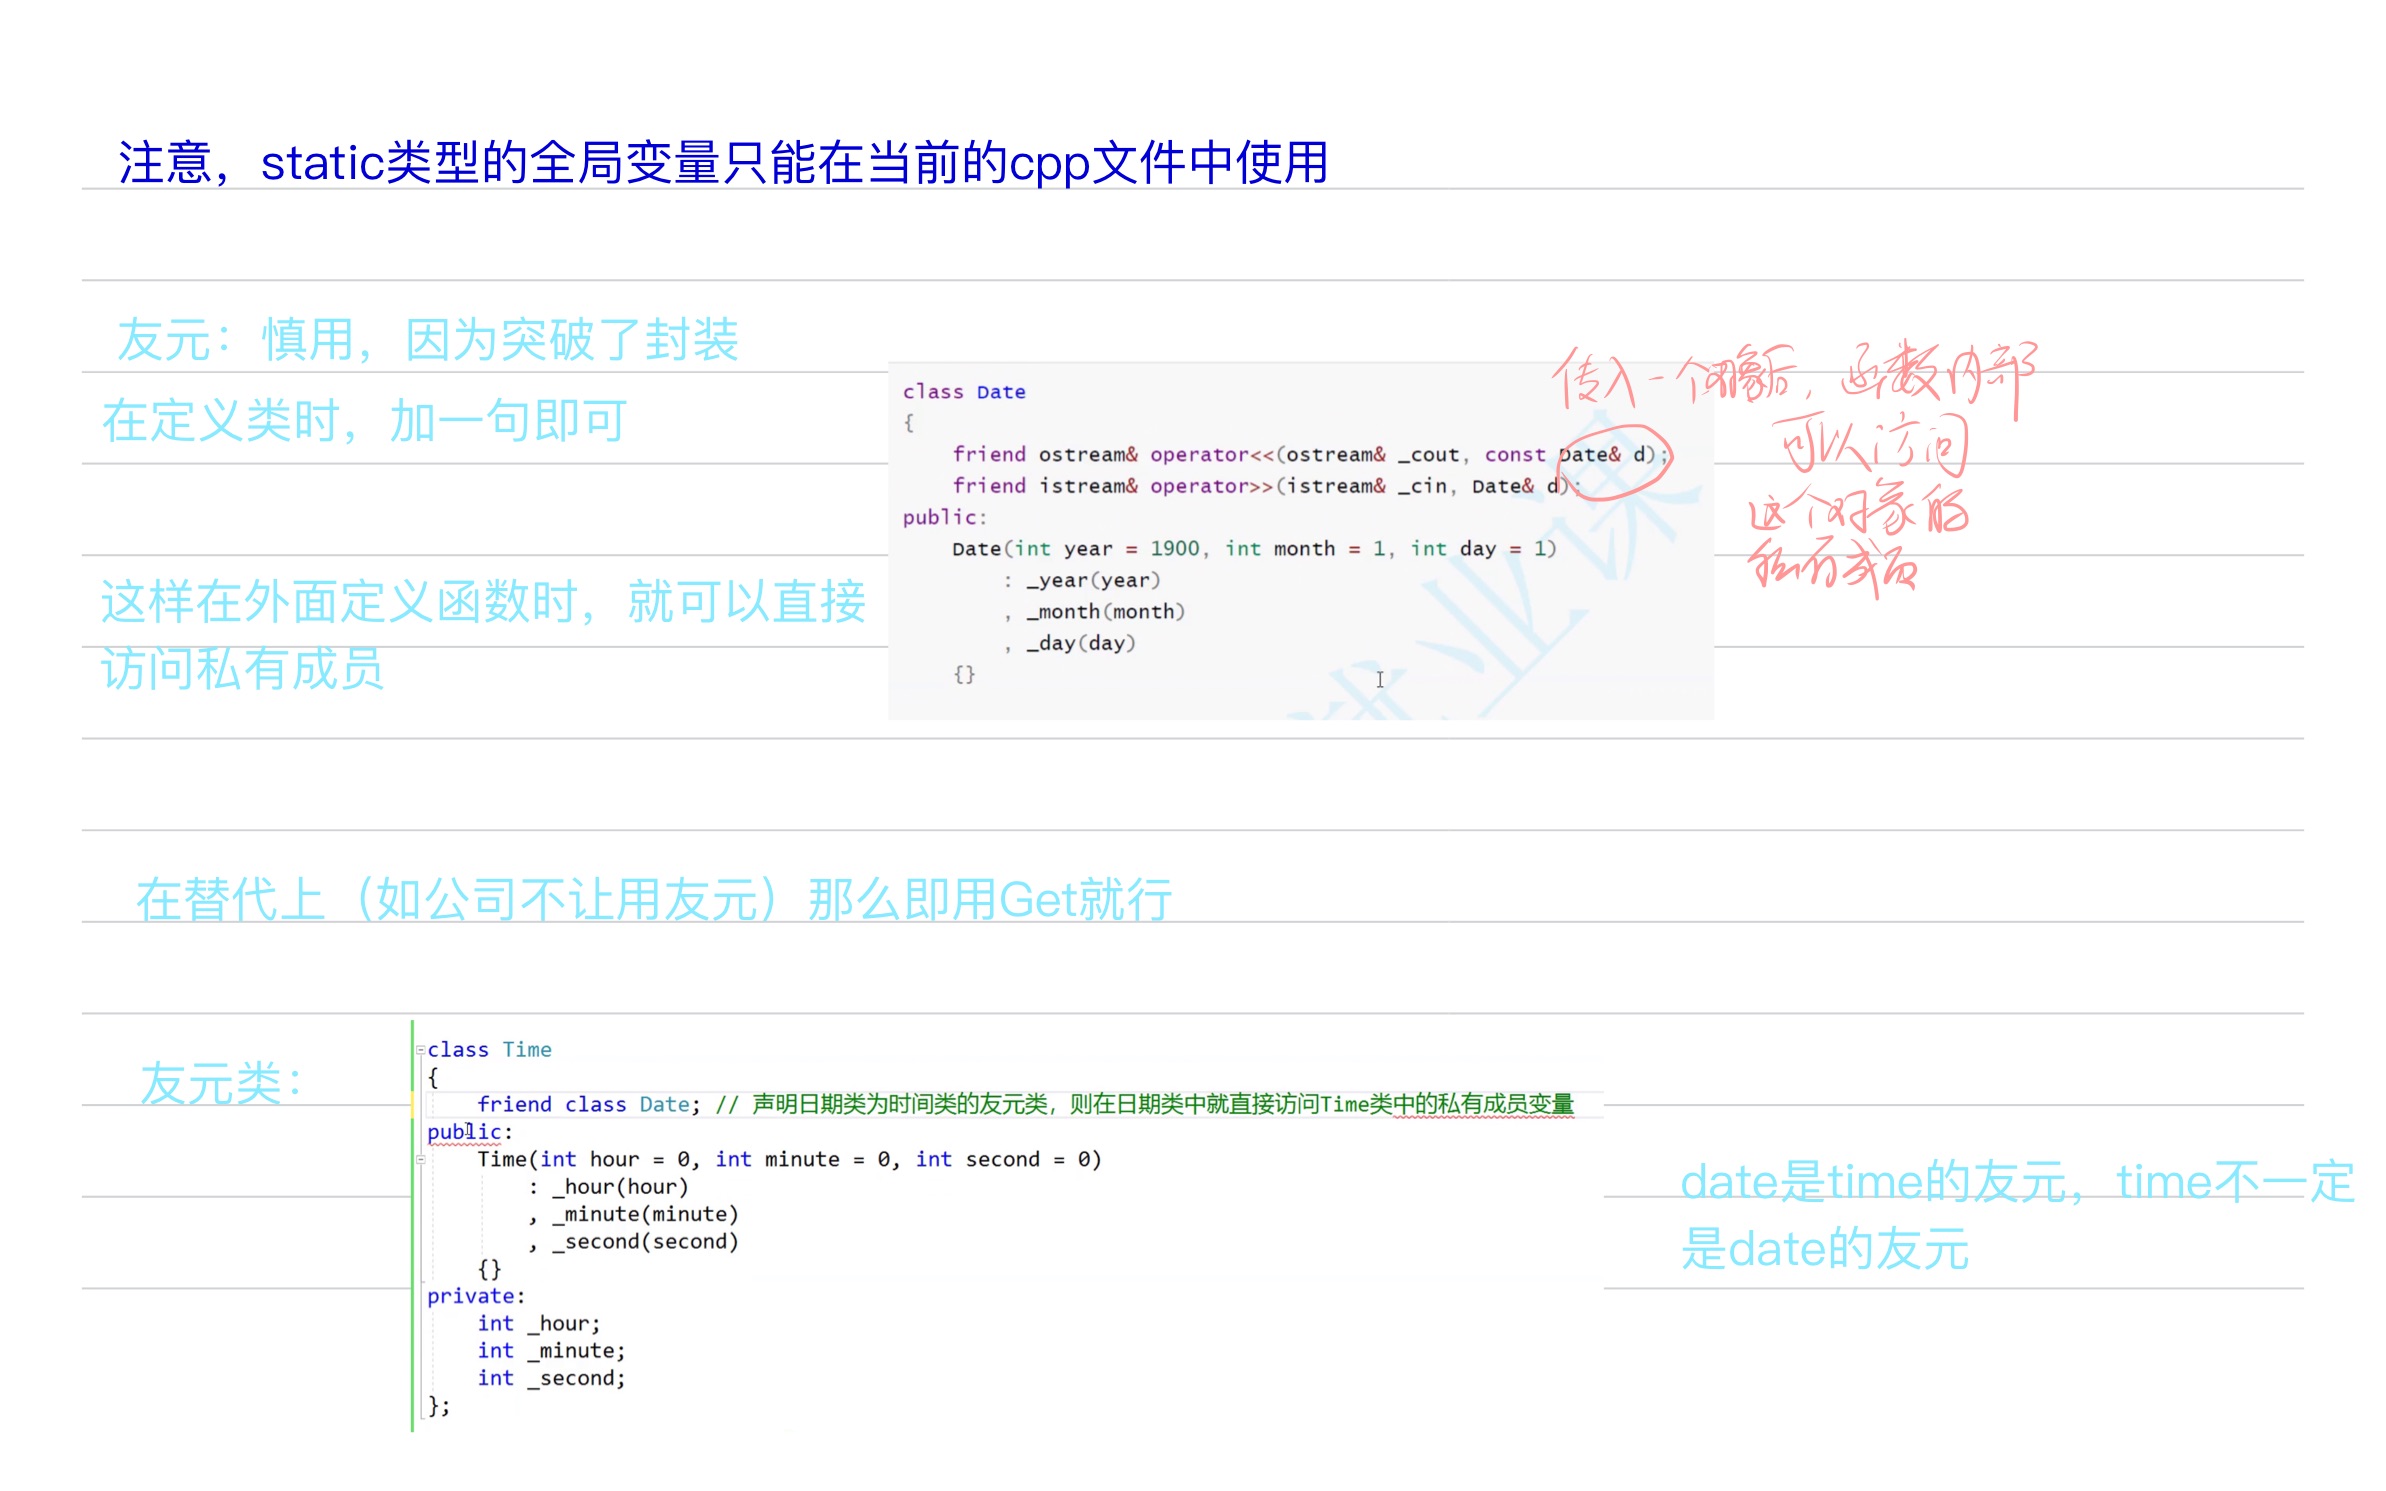This screenshot has height=1491, width=2386.
Task: Collapse the class Time code fold
Action: [420, 1050]
